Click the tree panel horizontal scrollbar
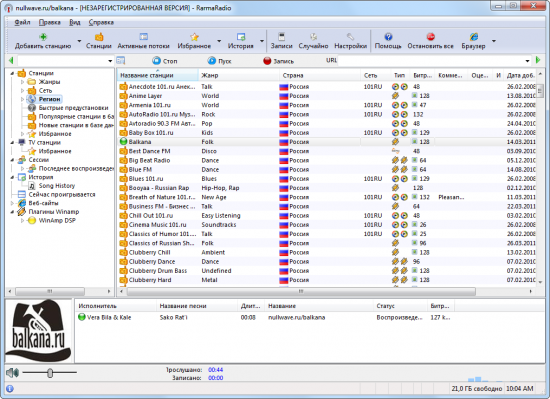The image size is (550, 399). click(x=49, y=291)
